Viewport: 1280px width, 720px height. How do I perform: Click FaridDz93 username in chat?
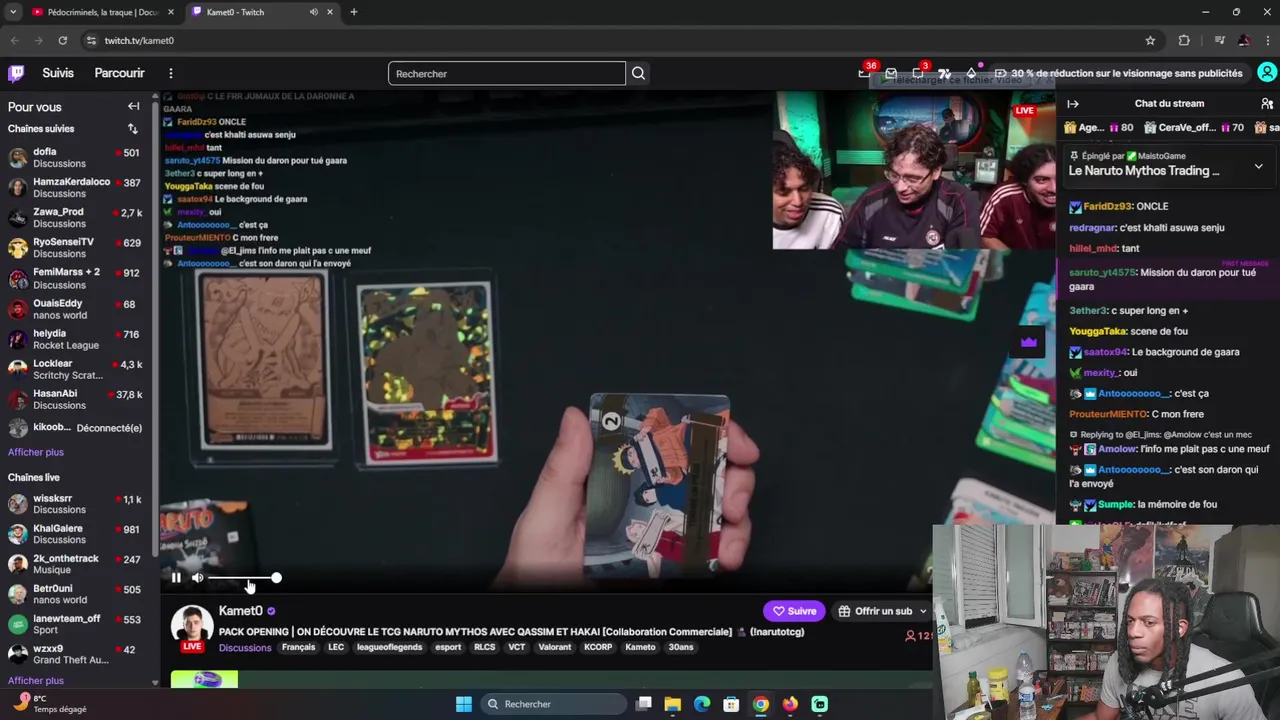[1108, 206]
